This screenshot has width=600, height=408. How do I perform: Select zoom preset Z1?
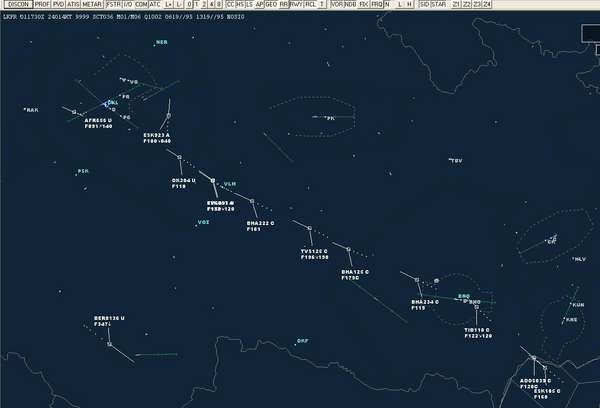click(x=456, y=5)
